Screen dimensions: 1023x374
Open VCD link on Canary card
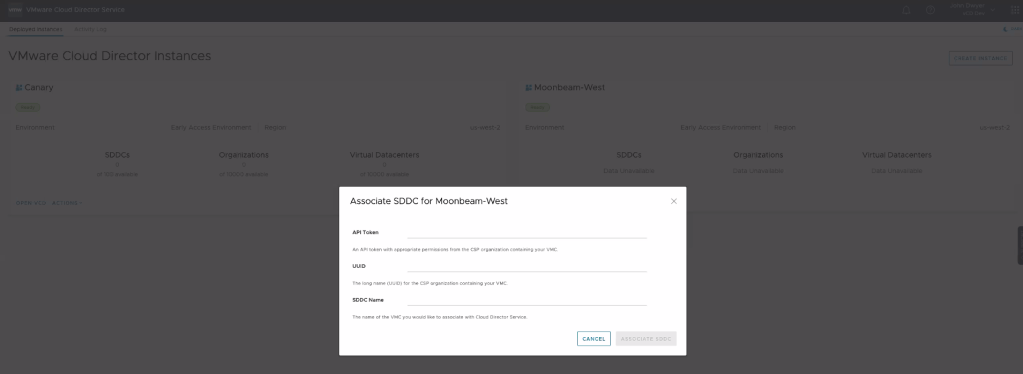coord(31,203)
